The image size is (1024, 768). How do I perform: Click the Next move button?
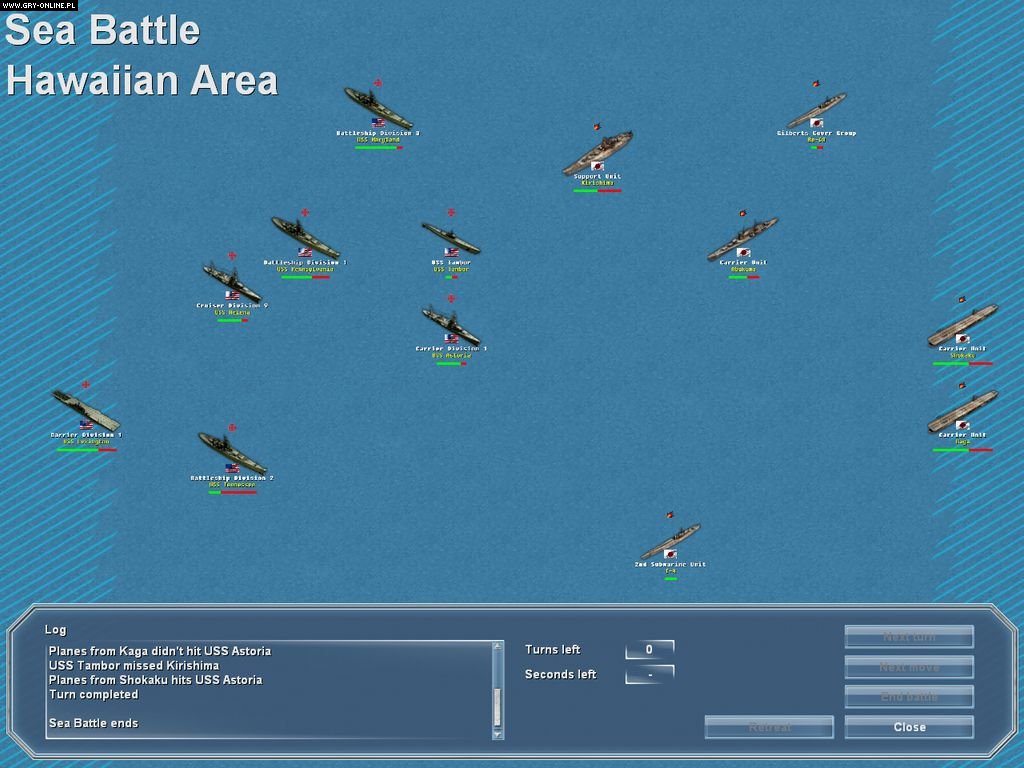908,667
